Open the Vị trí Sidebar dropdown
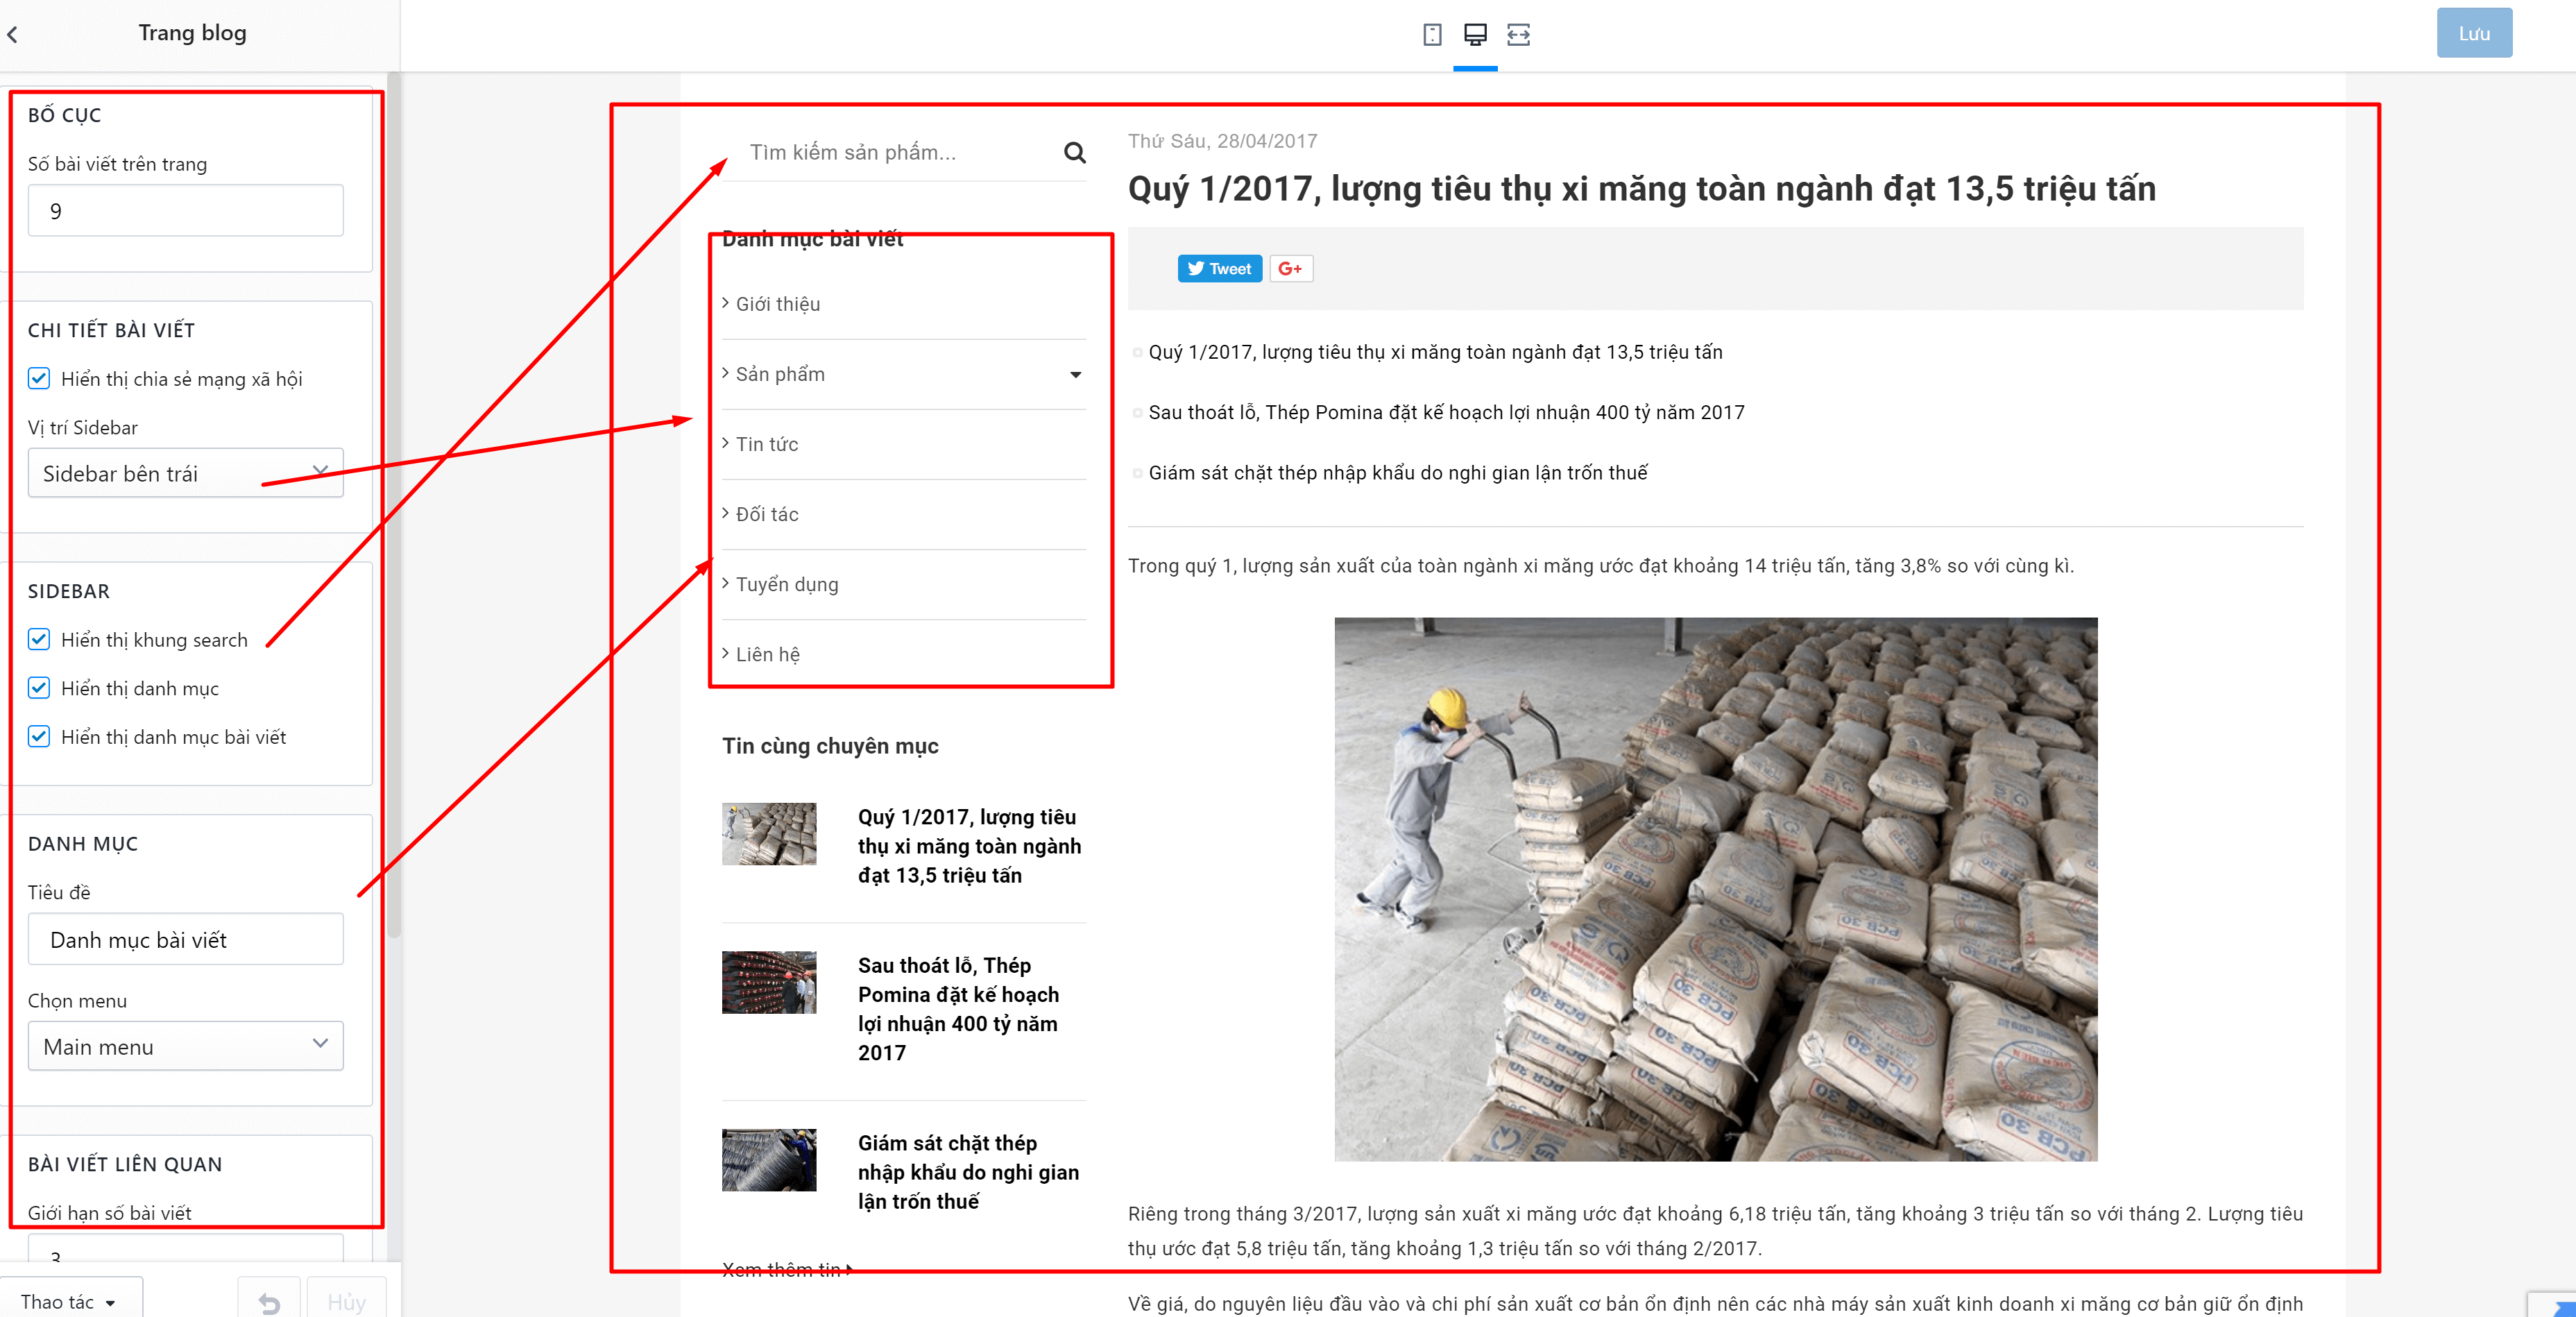 click(185, 473)
